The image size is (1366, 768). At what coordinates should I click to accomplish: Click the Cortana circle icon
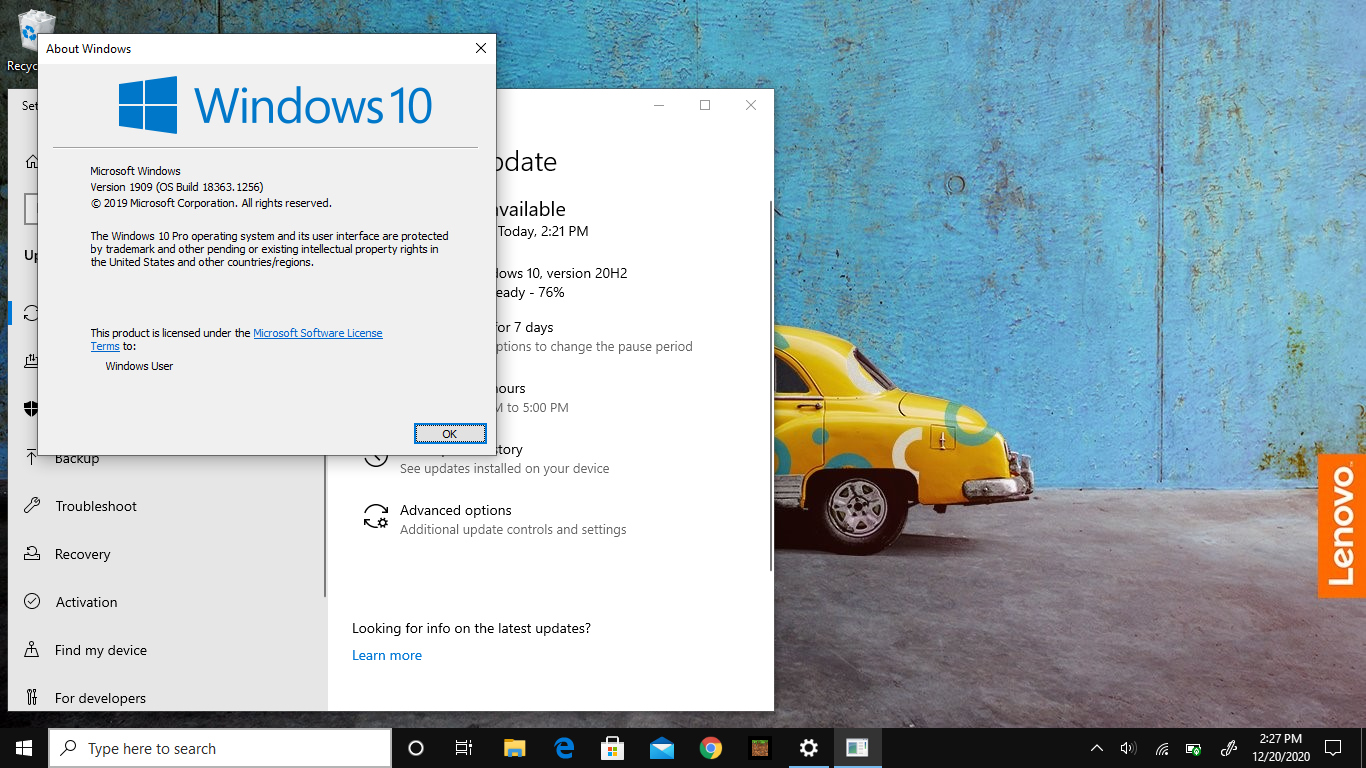coord(416,748)
